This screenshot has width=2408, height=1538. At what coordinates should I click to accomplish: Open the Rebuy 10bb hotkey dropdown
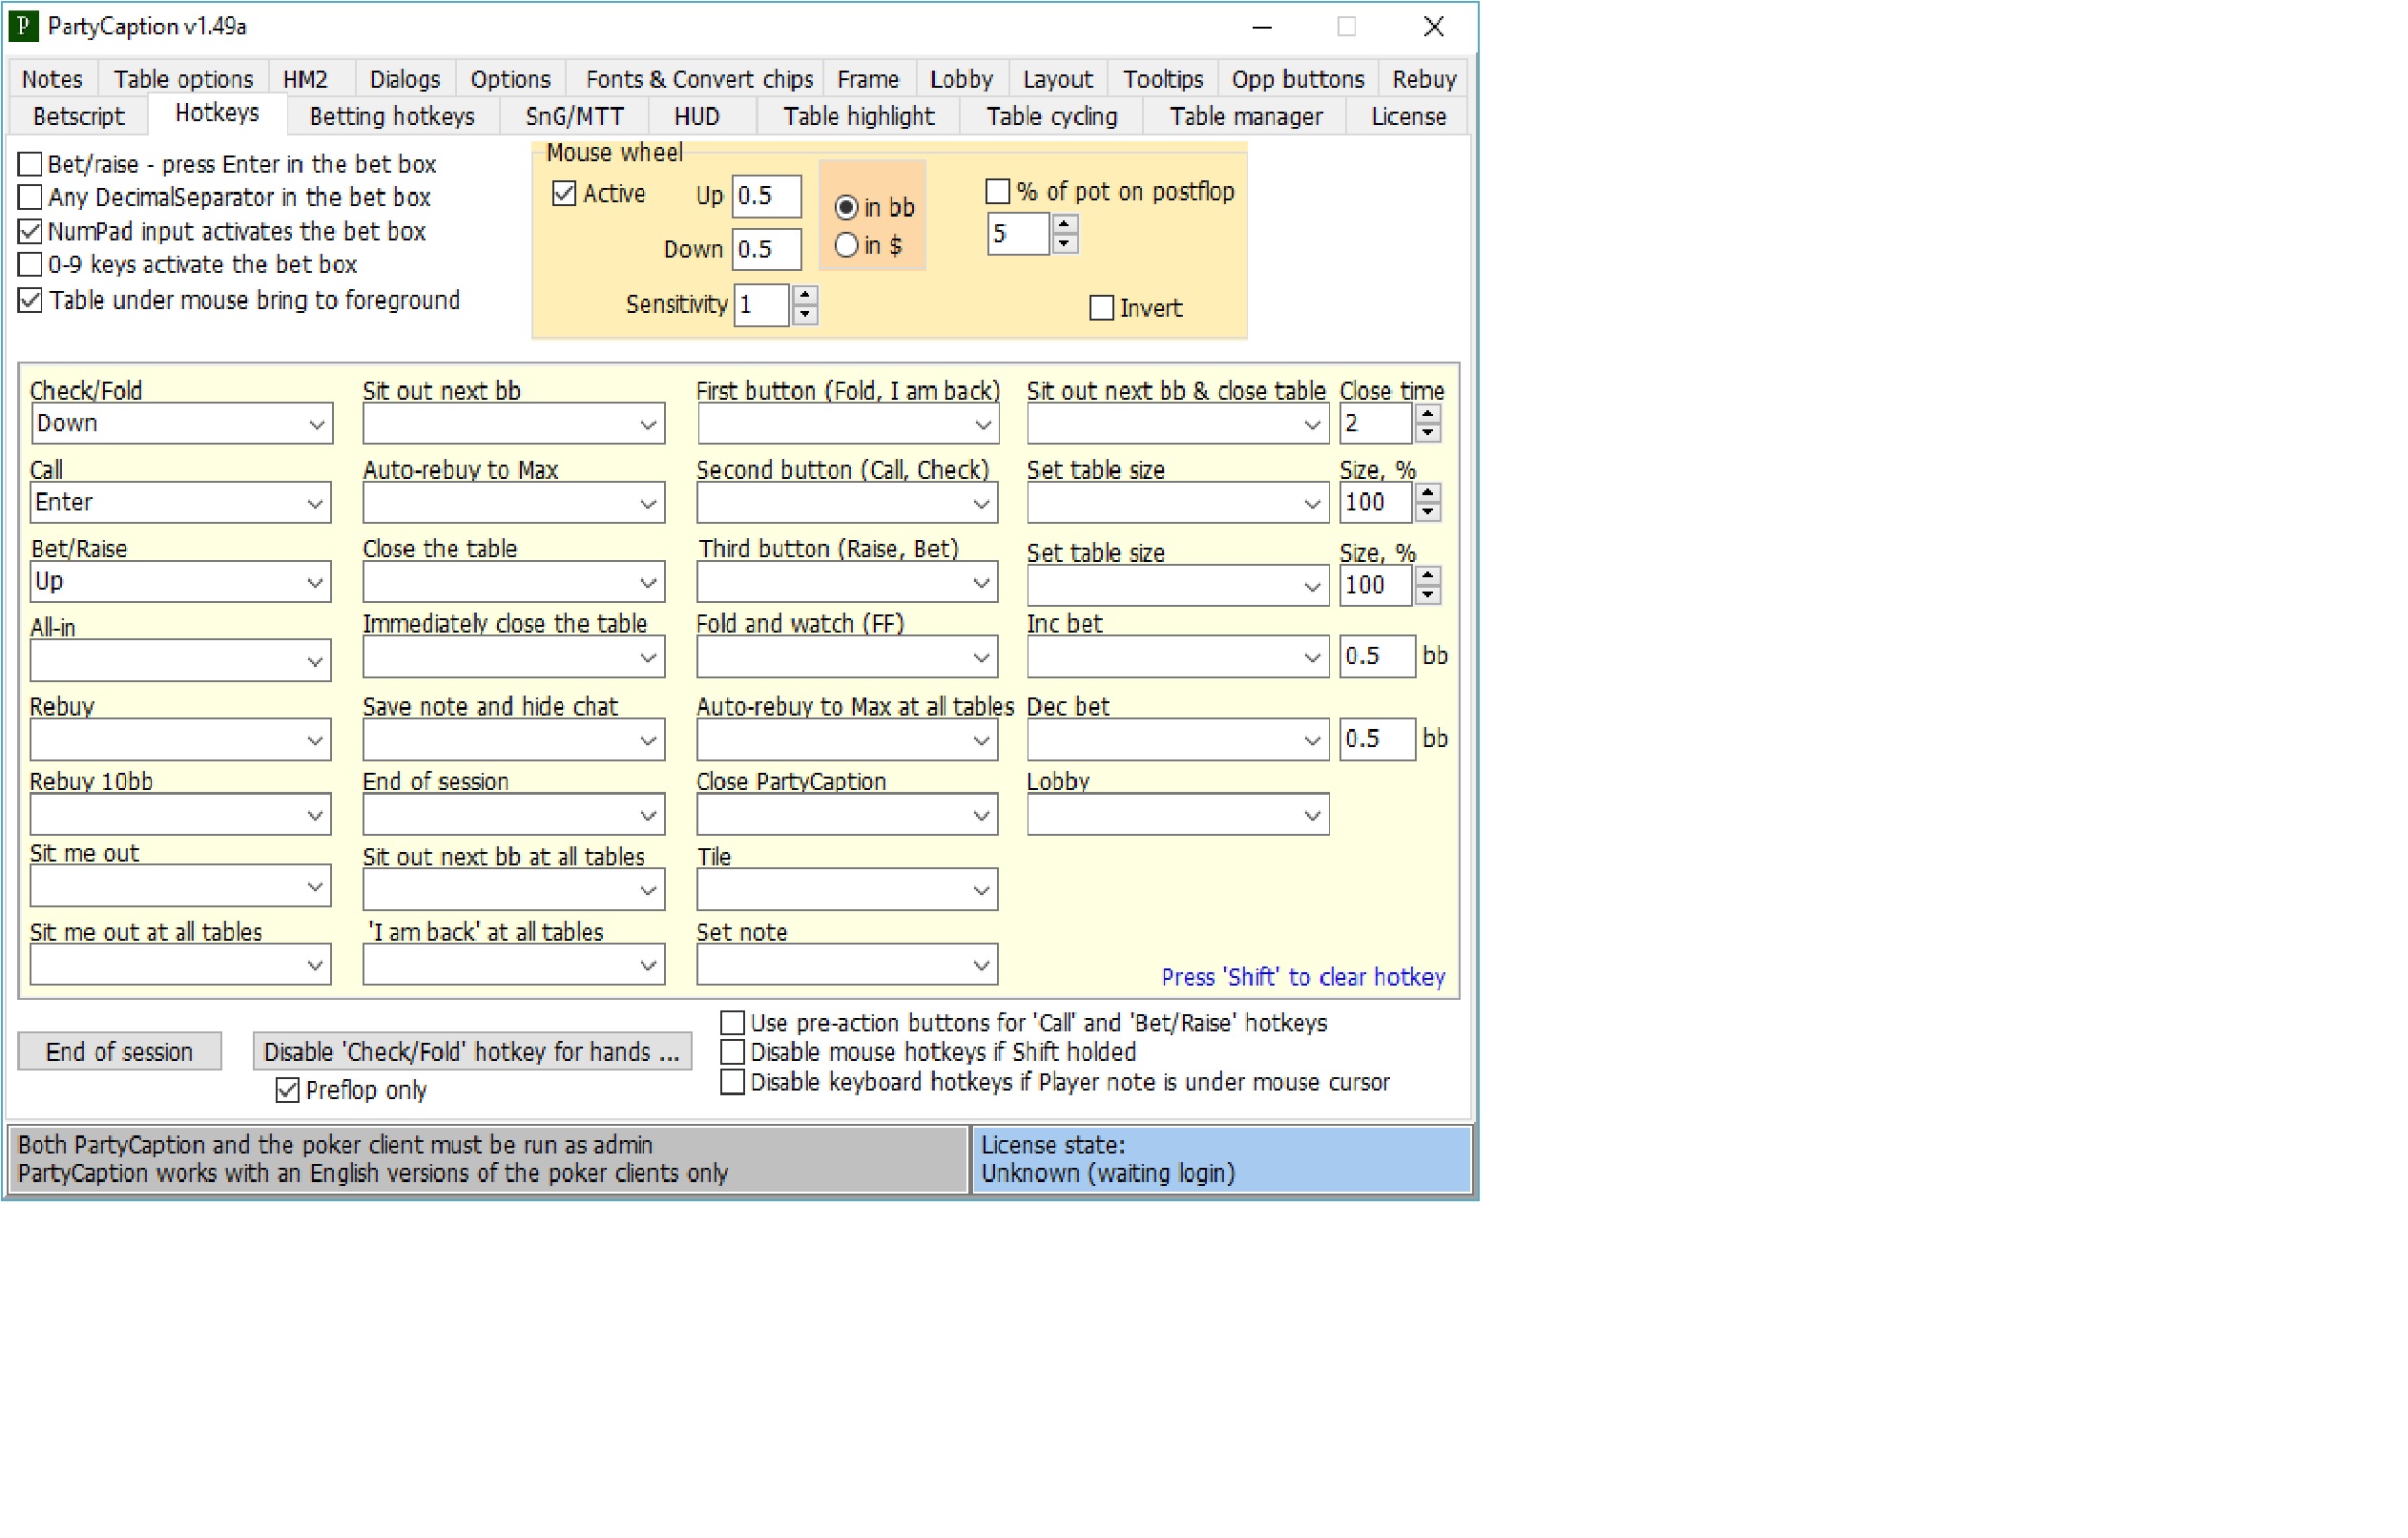[x=181, y=815]
